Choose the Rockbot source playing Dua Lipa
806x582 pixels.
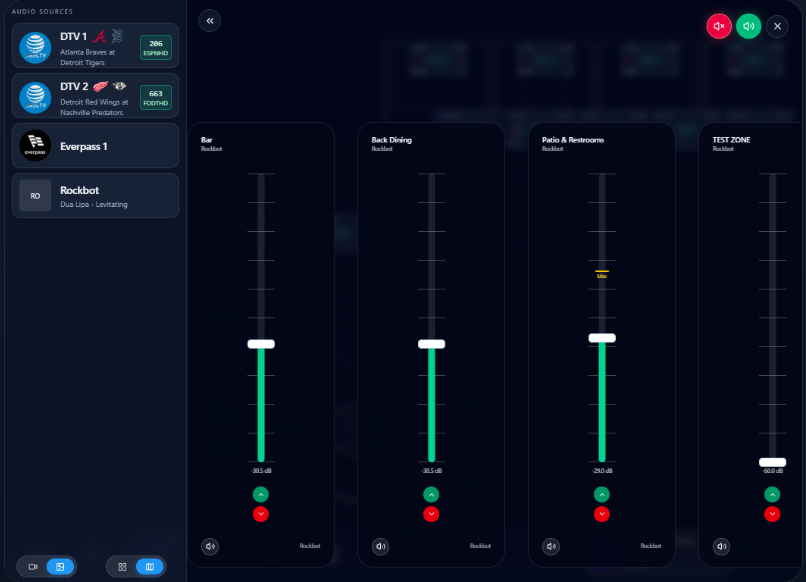coord(95,195)
